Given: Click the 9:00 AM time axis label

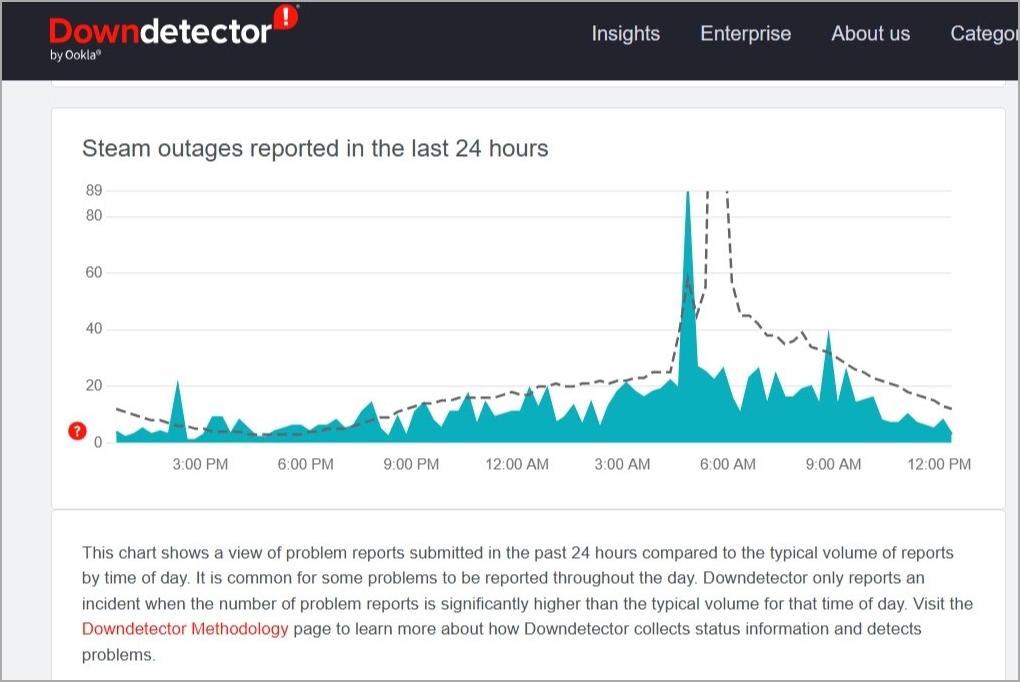Looking at the screenshot, I should point(833,464).
